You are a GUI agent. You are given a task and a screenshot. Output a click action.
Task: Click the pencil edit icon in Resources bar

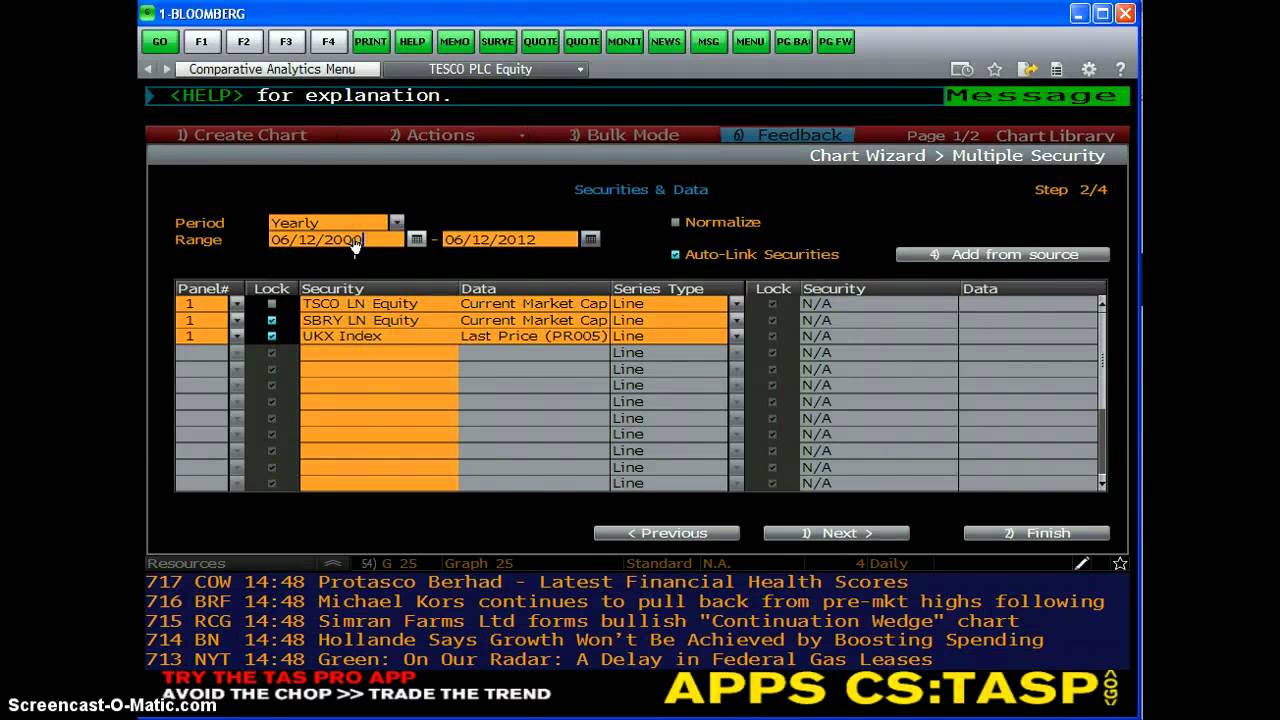click(x=1082, y=564)
